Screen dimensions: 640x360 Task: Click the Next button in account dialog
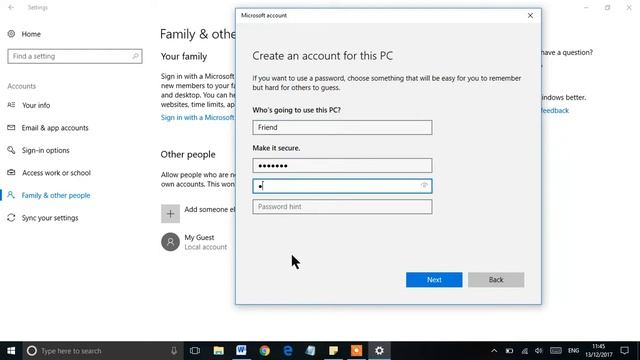point(434,280)
